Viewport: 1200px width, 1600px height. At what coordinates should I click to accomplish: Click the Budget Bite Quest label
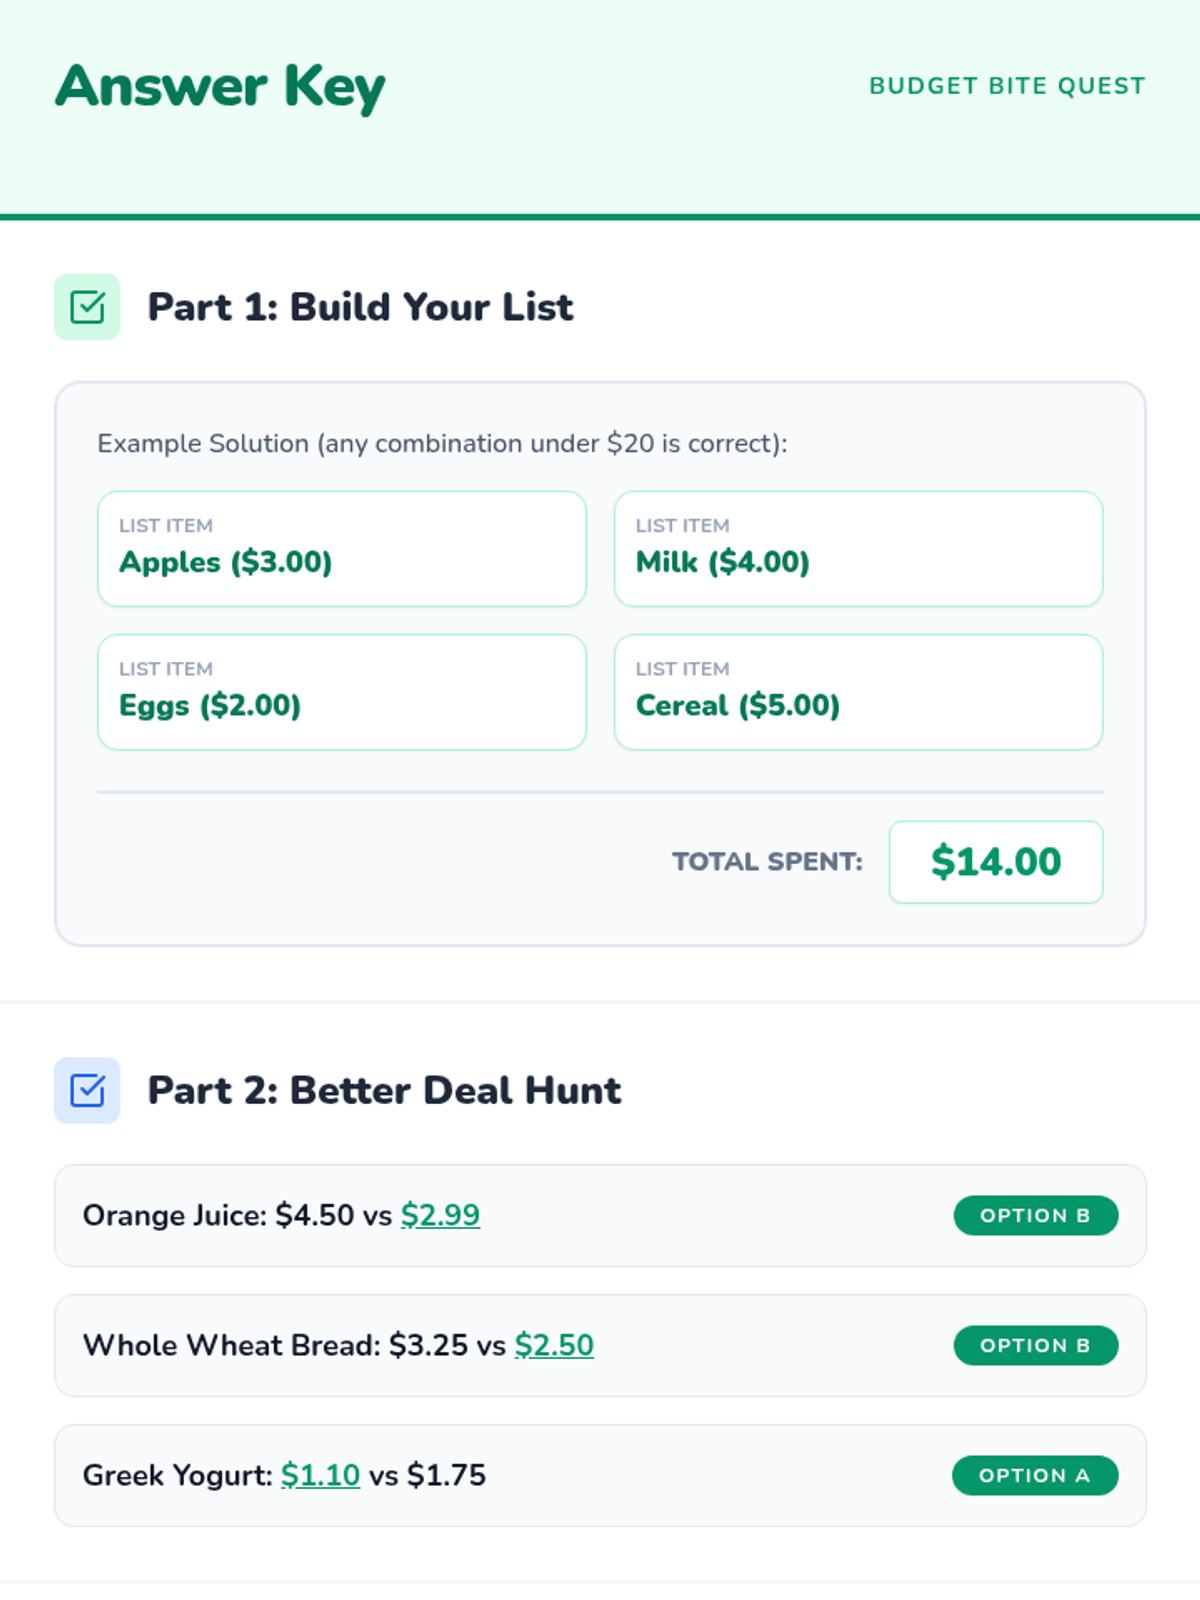click(x=1007, y=86)
